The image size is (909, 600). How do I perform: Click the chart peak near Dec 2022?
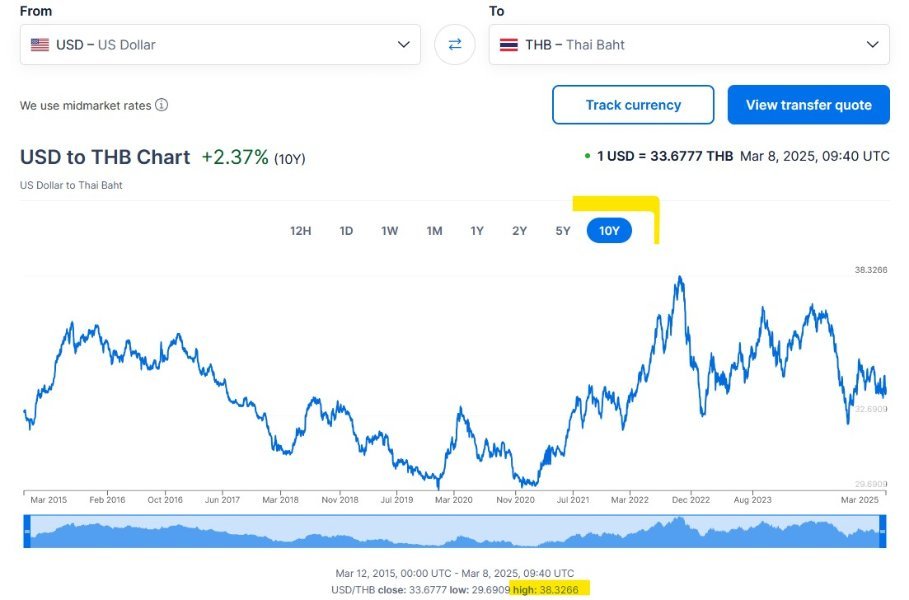click(x=680, y=278)
